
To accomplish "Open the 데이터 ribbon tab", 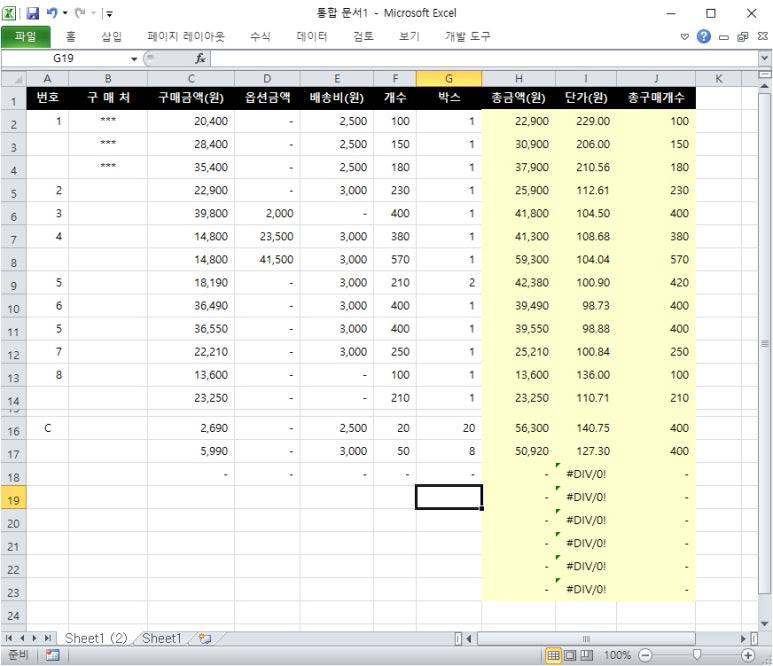I will click(x=312, y=36).
